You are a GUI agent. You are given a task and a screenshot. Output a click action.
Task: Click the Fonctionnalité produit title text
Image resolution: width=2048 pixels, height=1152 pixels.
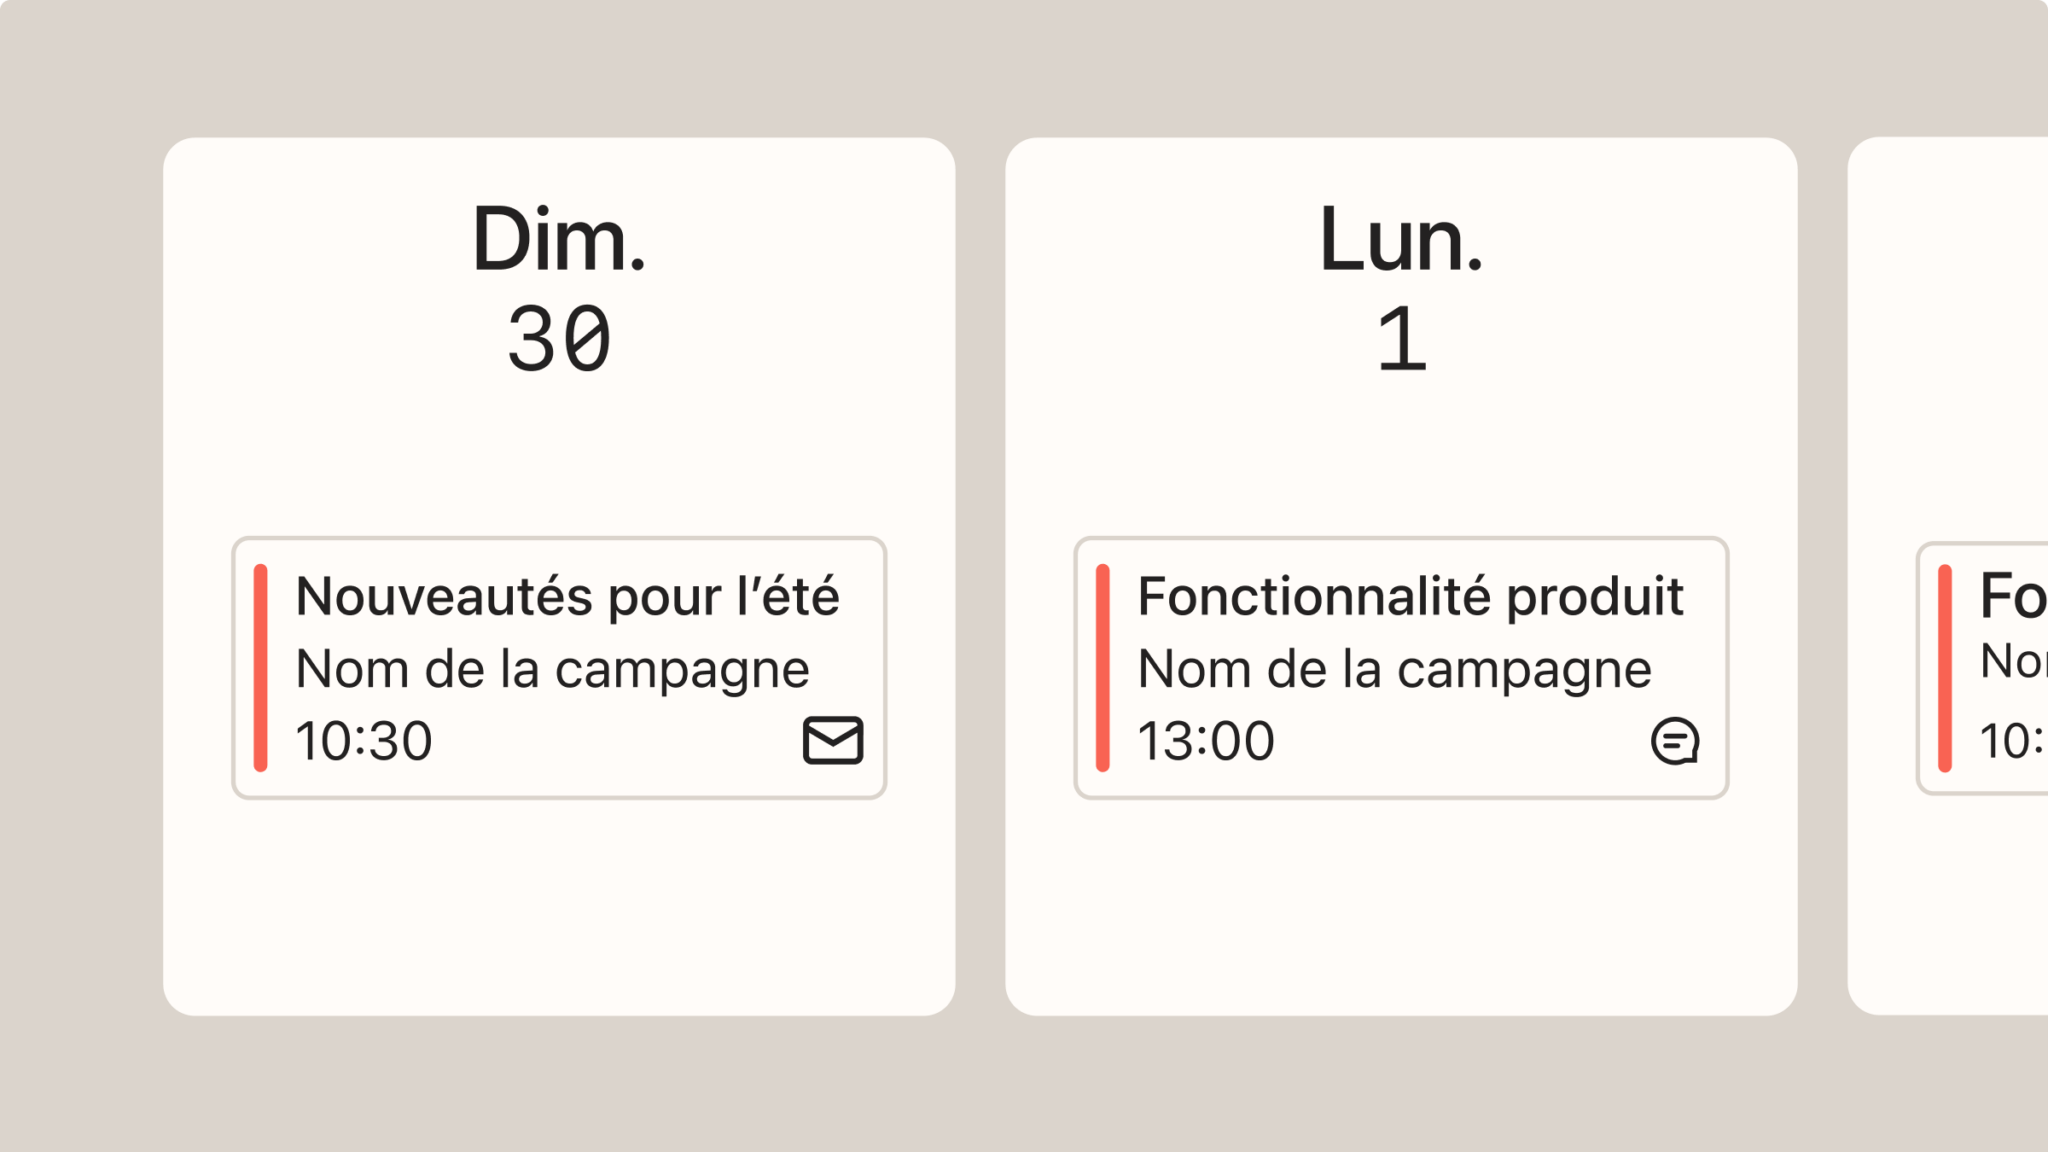pos(1410,596)
